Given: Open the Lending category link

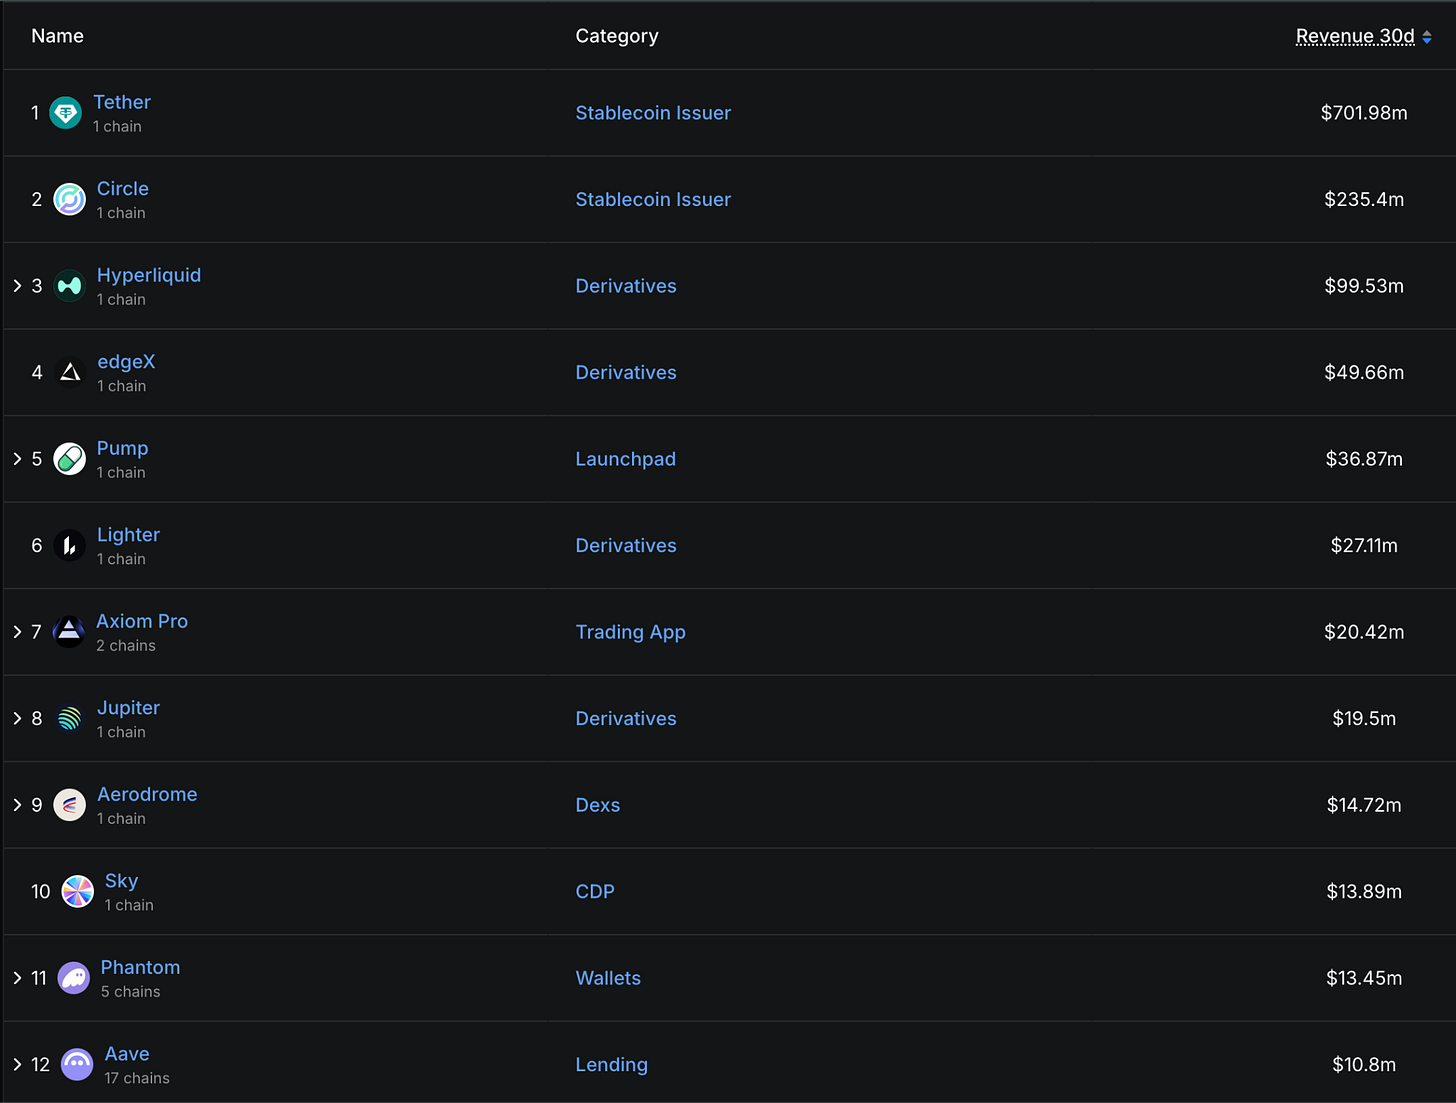Looking at the screenshot, I should 611,1065.
